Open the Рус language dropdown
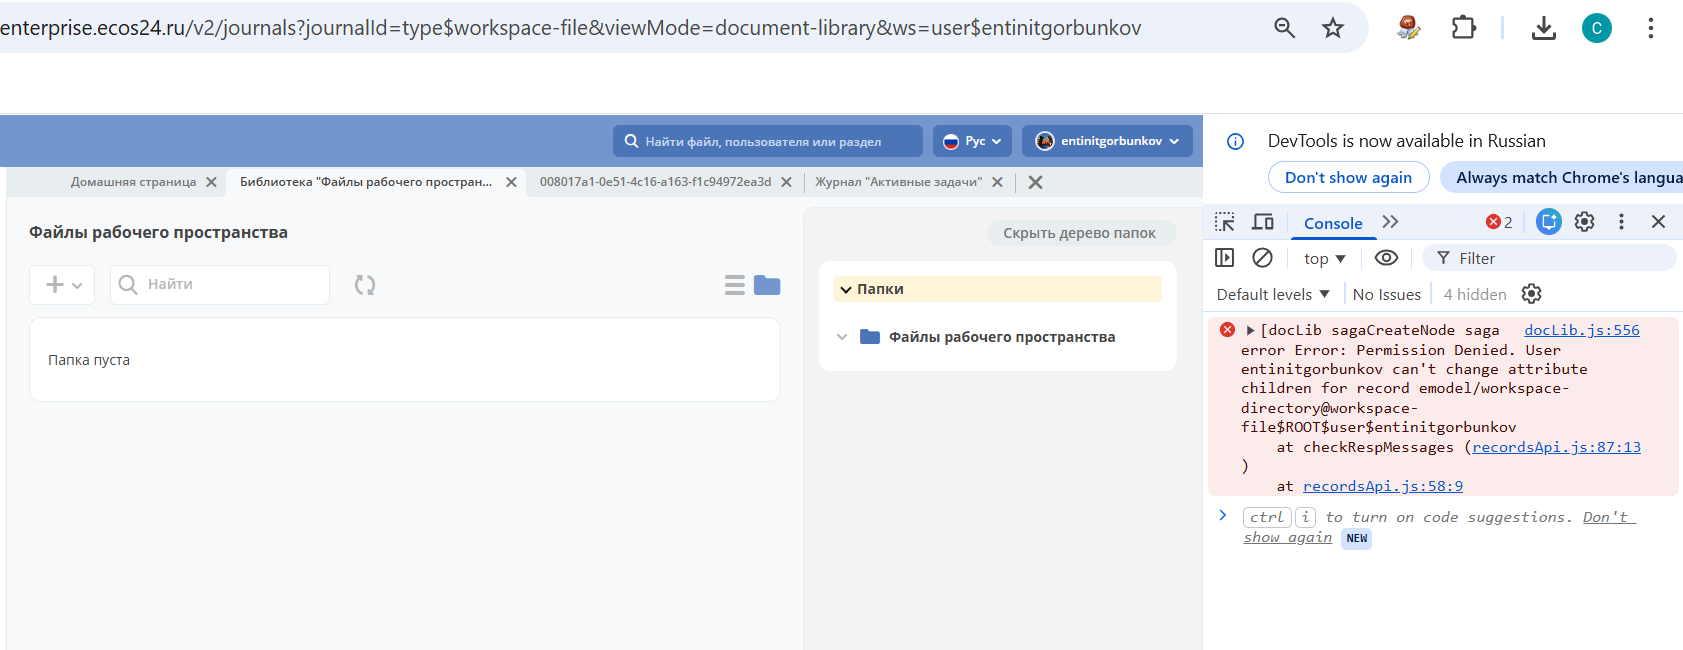 972,141
